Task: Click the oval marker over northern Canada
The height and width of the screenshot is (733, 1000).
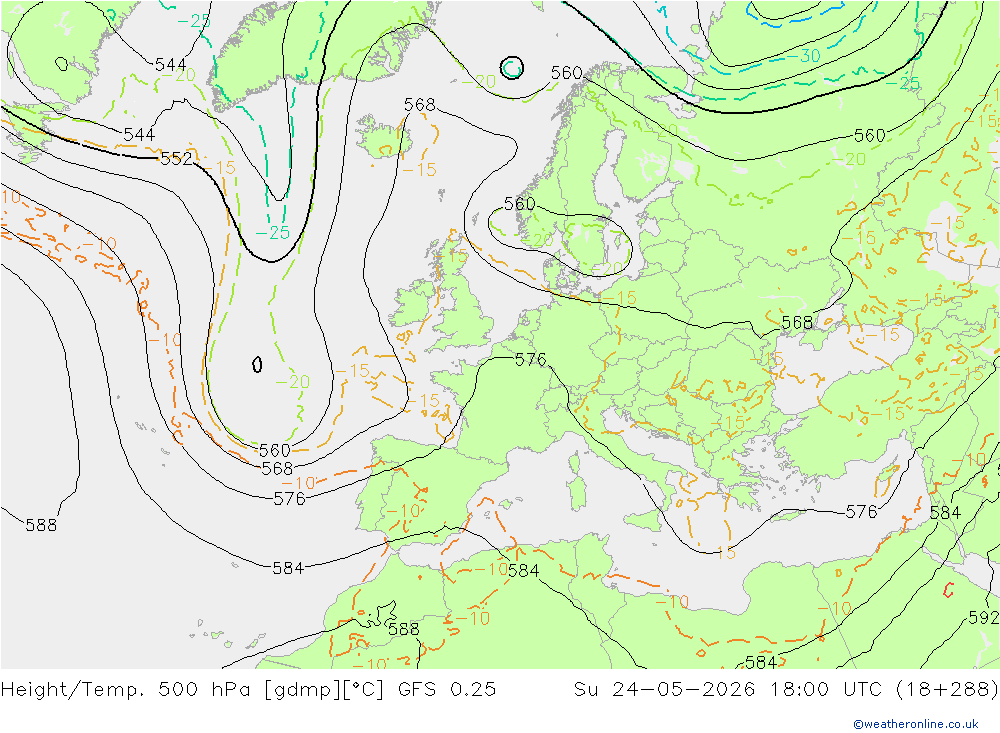Action: (x=62, y=64)
